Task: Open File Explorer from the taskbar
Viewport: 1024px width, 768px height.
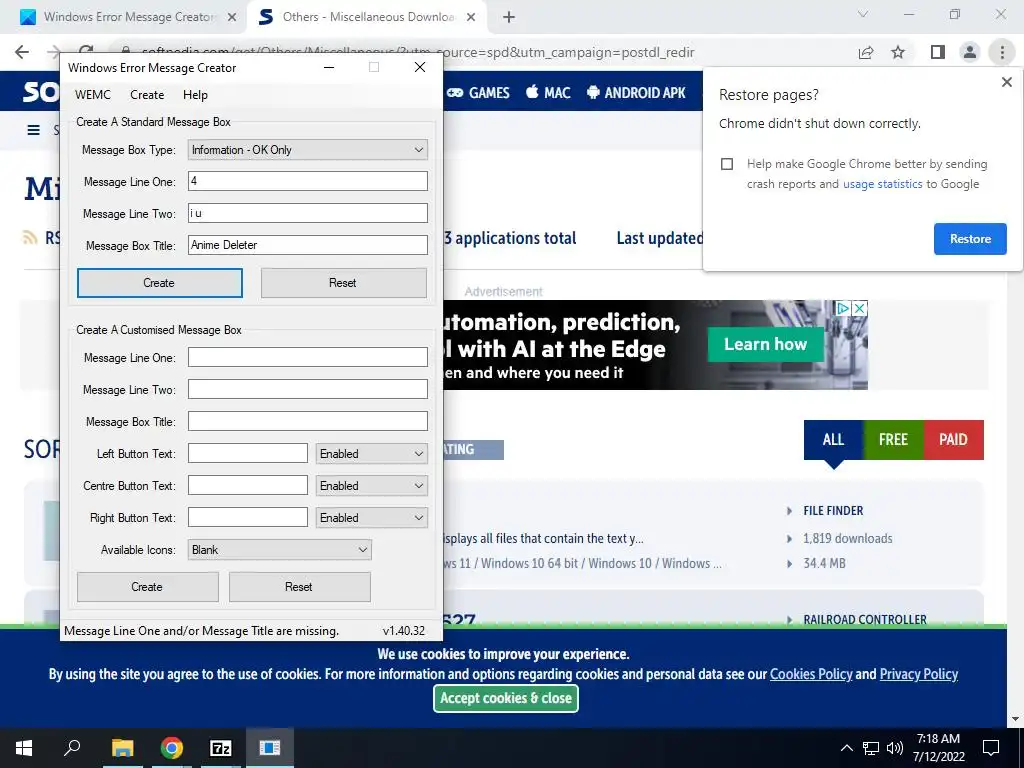Action: click(122, 748)
